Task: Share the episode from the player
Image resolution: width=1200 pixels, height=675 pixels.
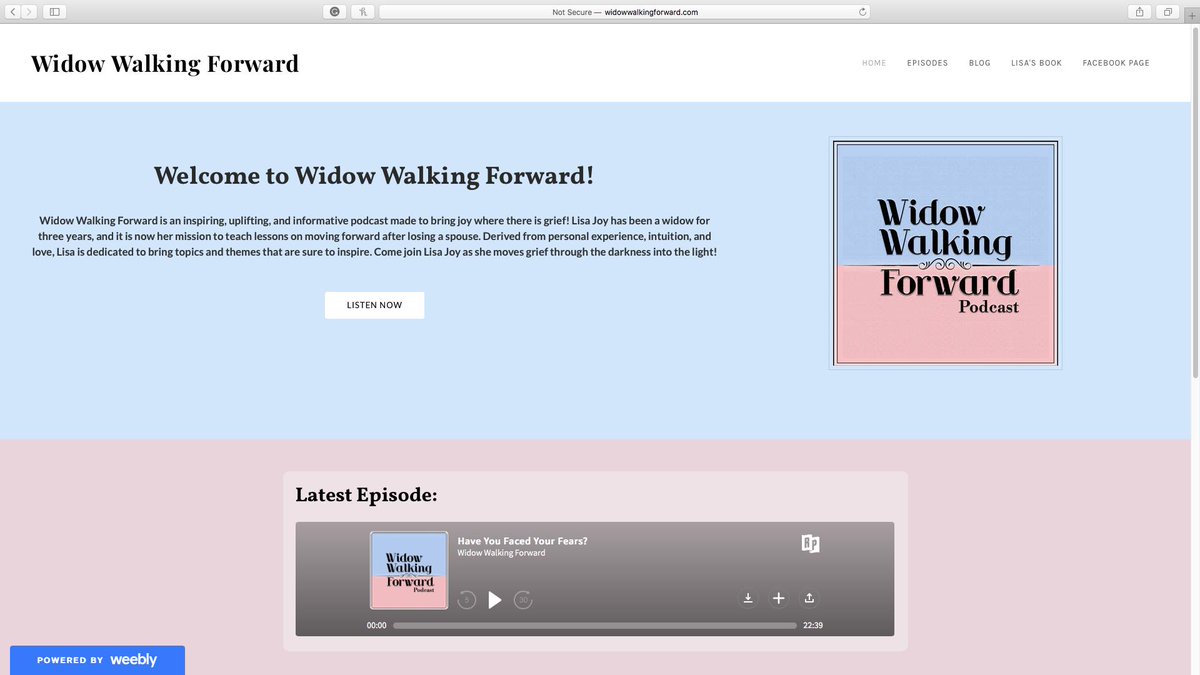Action: pos(810,598)
